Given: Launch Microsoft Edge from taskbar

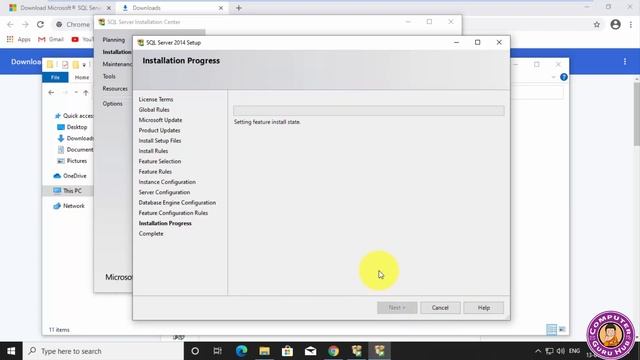Looking at the screenshot, I should click(241, 351).
